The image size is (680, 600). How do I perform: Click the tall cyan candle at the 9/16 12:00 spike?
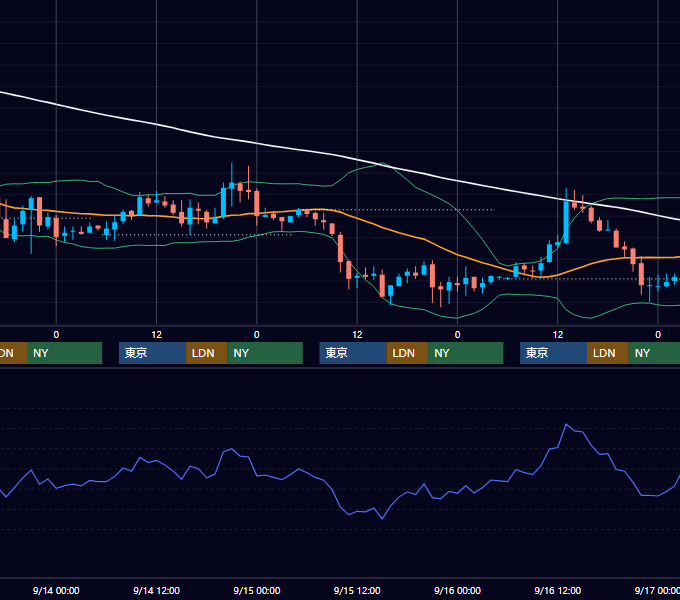[x=566, y=222]
